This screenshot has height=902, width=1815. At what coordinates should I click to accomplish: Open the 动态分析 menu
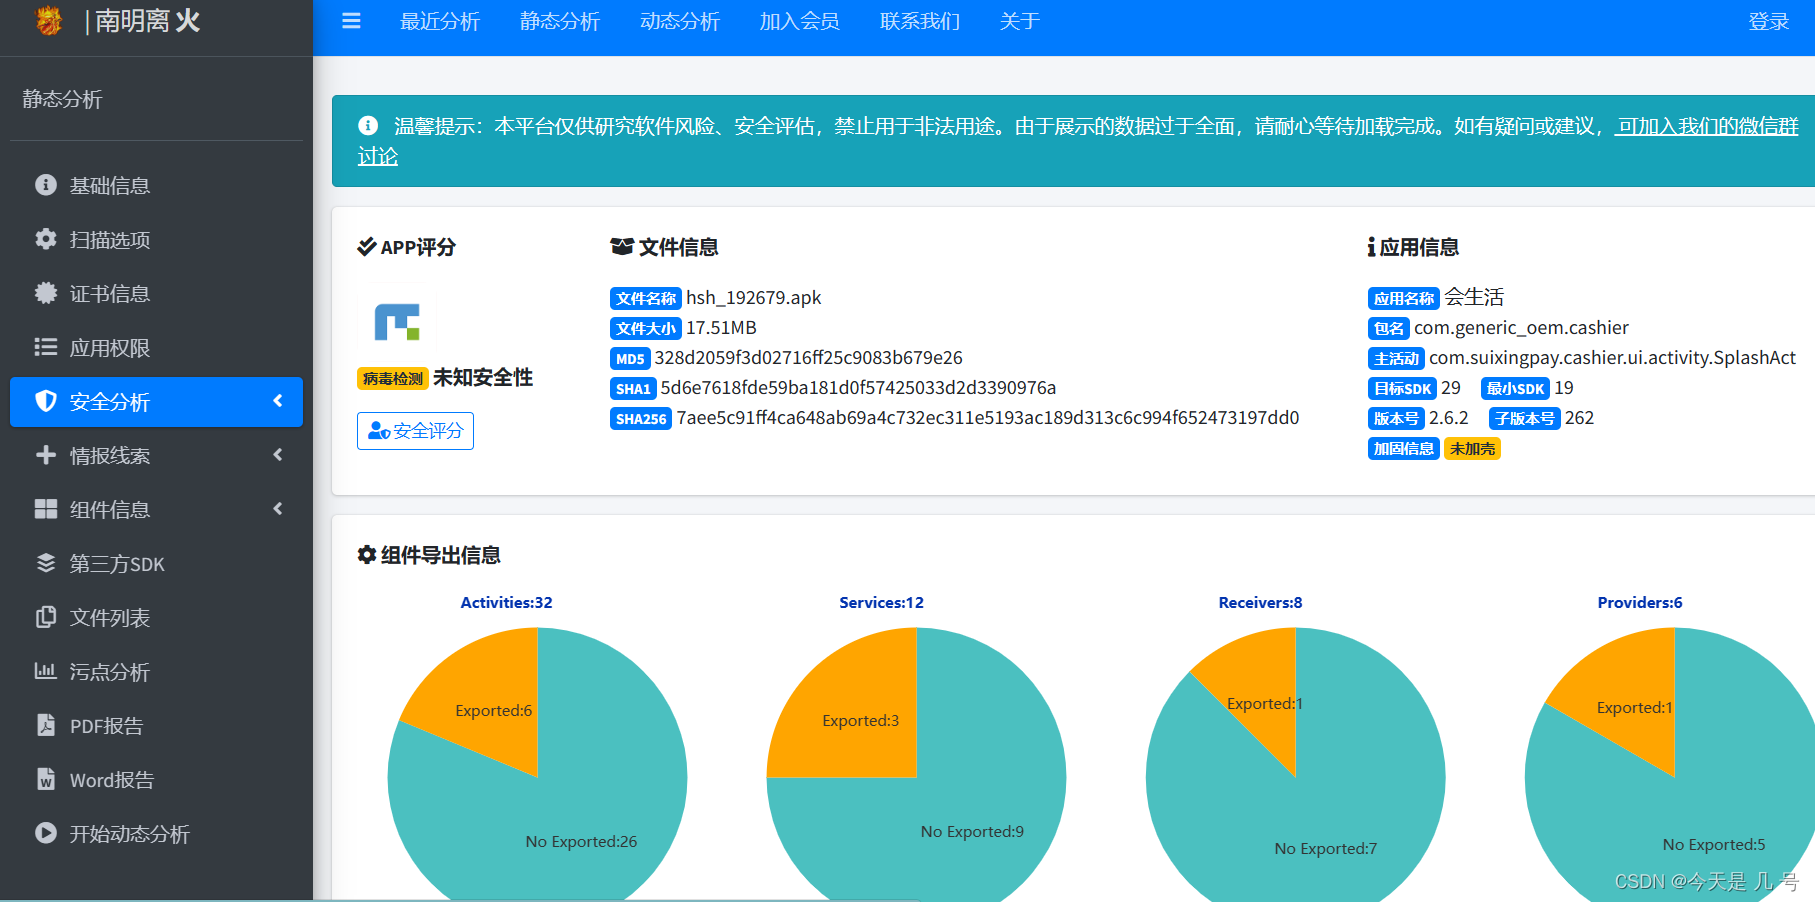pos(680,22)
